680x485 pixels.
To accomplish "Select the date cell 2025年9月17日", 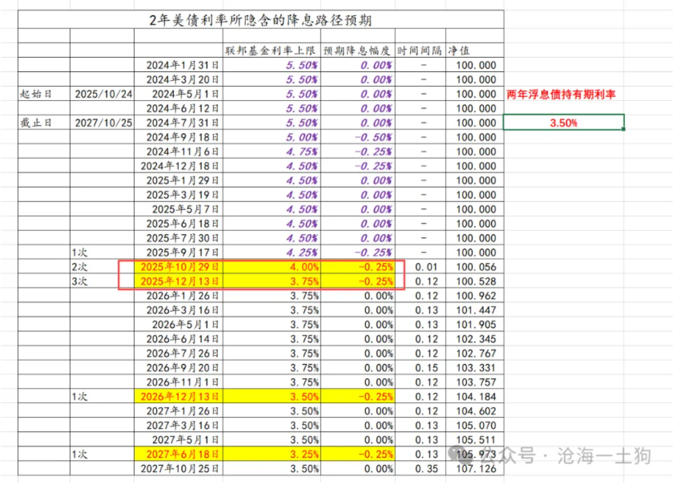I will [x=179, y=252].
